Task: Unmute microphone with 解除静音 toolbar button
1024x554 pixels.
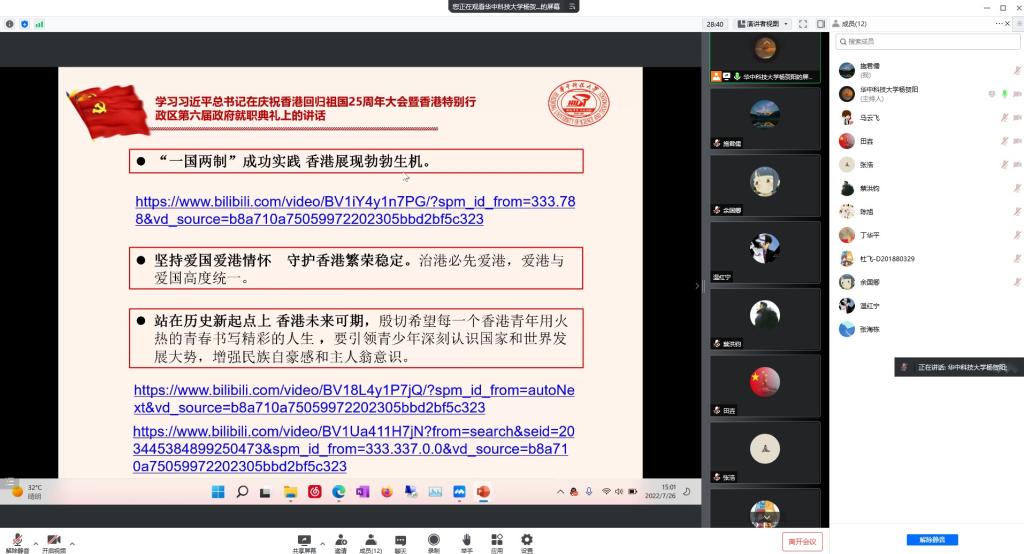Action: (15, 541)
